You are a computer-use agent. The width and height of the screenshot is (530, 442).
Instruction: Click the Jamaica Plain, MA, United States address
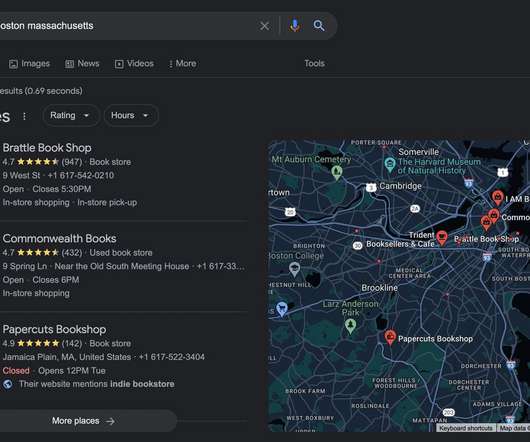tap(67, 357)
